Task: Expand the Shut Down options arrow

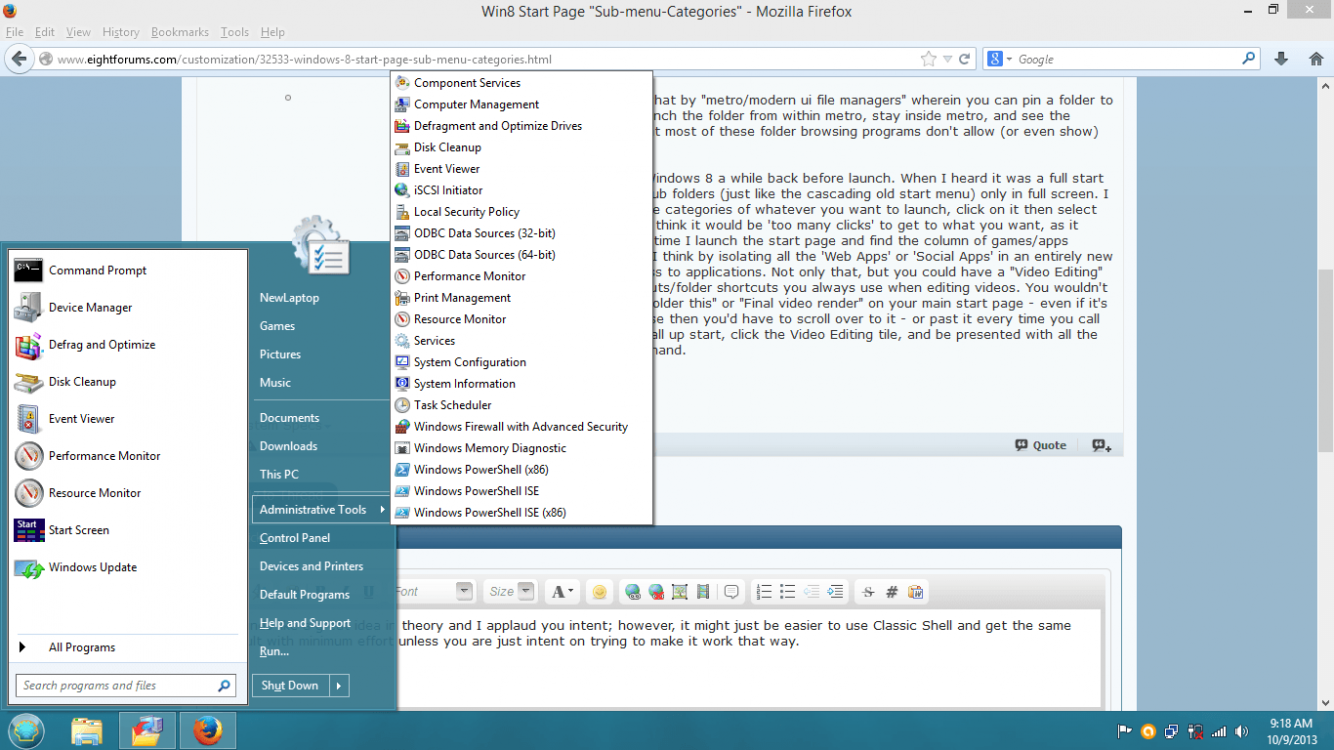Action: (x=339, y=686)
